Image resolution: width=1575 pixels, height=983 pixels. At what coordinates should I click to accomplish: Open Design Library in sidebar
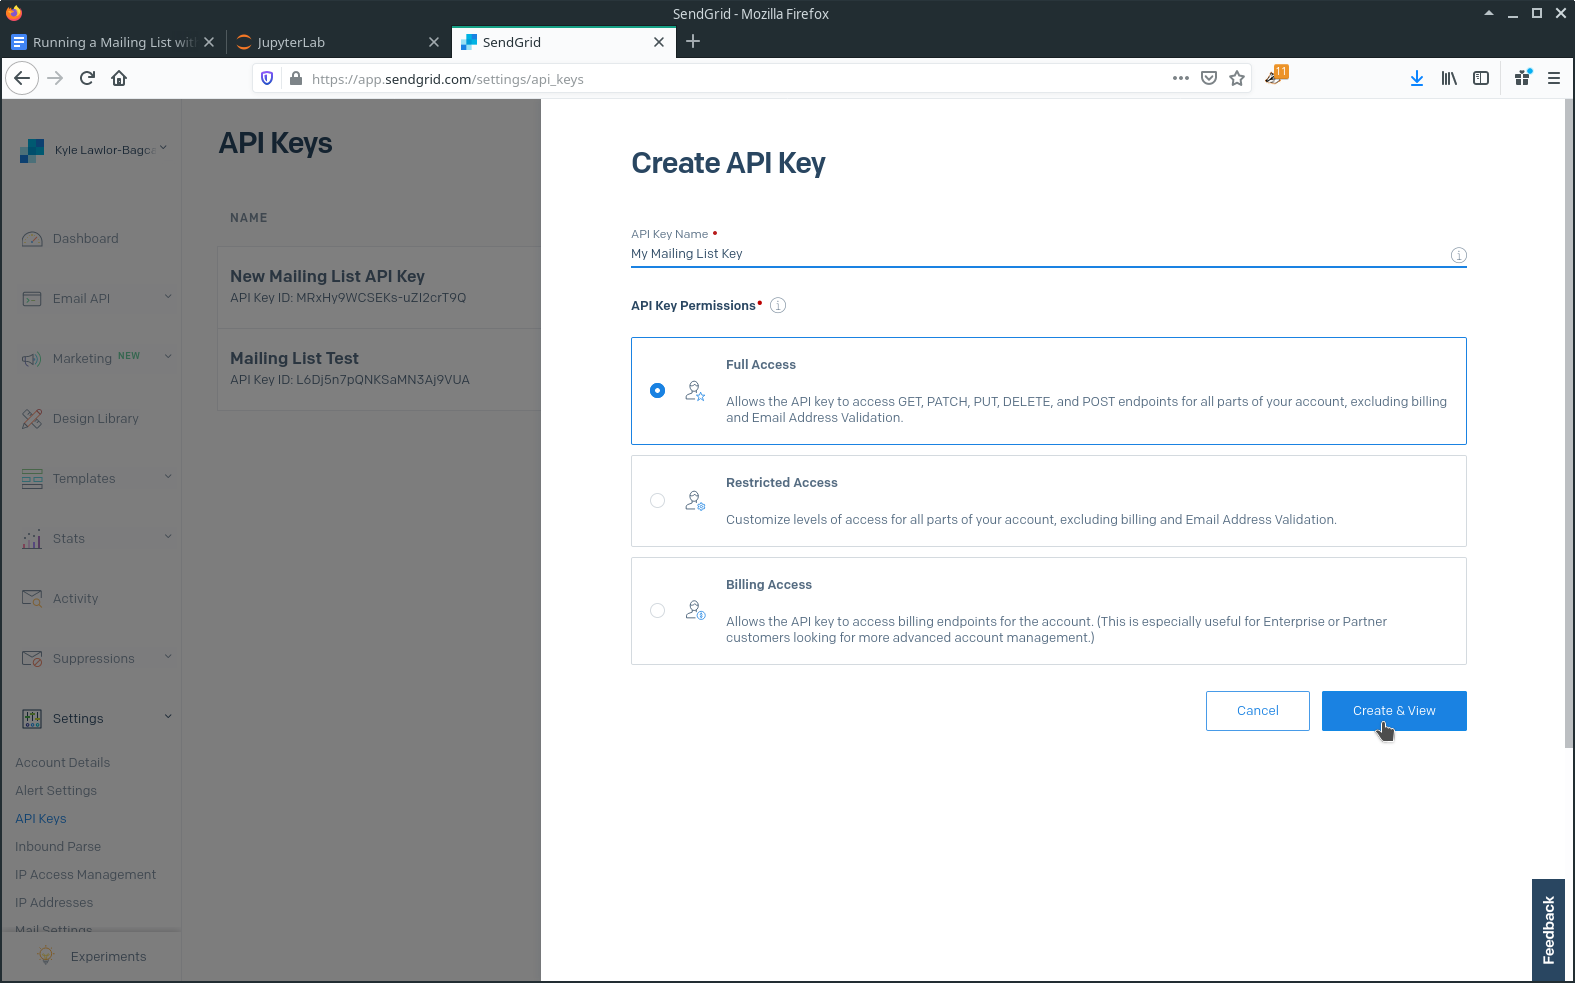(x=95, y=419)
